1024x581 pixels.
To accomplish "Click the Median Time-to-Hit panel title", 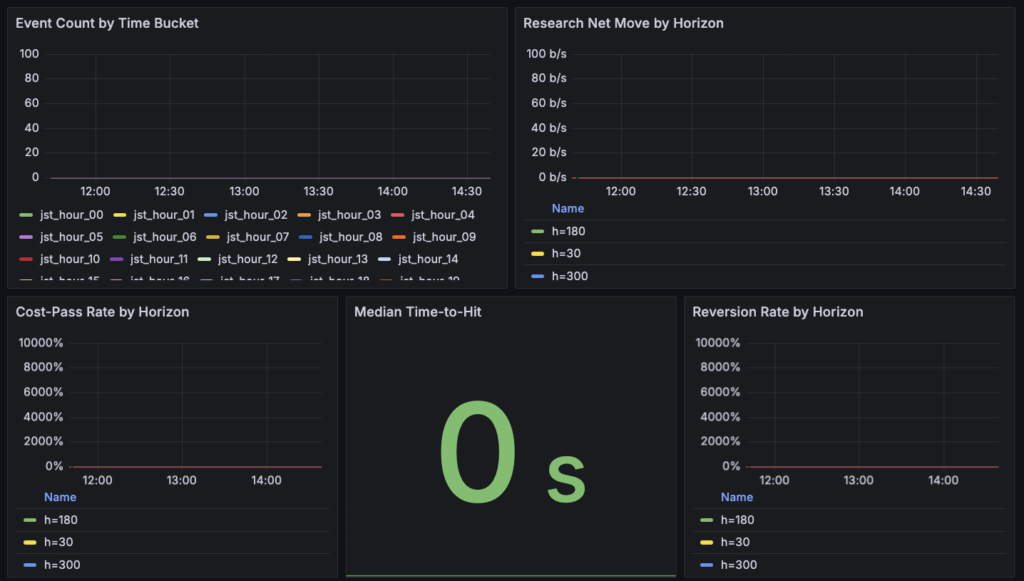I will [x=418, y=312].
